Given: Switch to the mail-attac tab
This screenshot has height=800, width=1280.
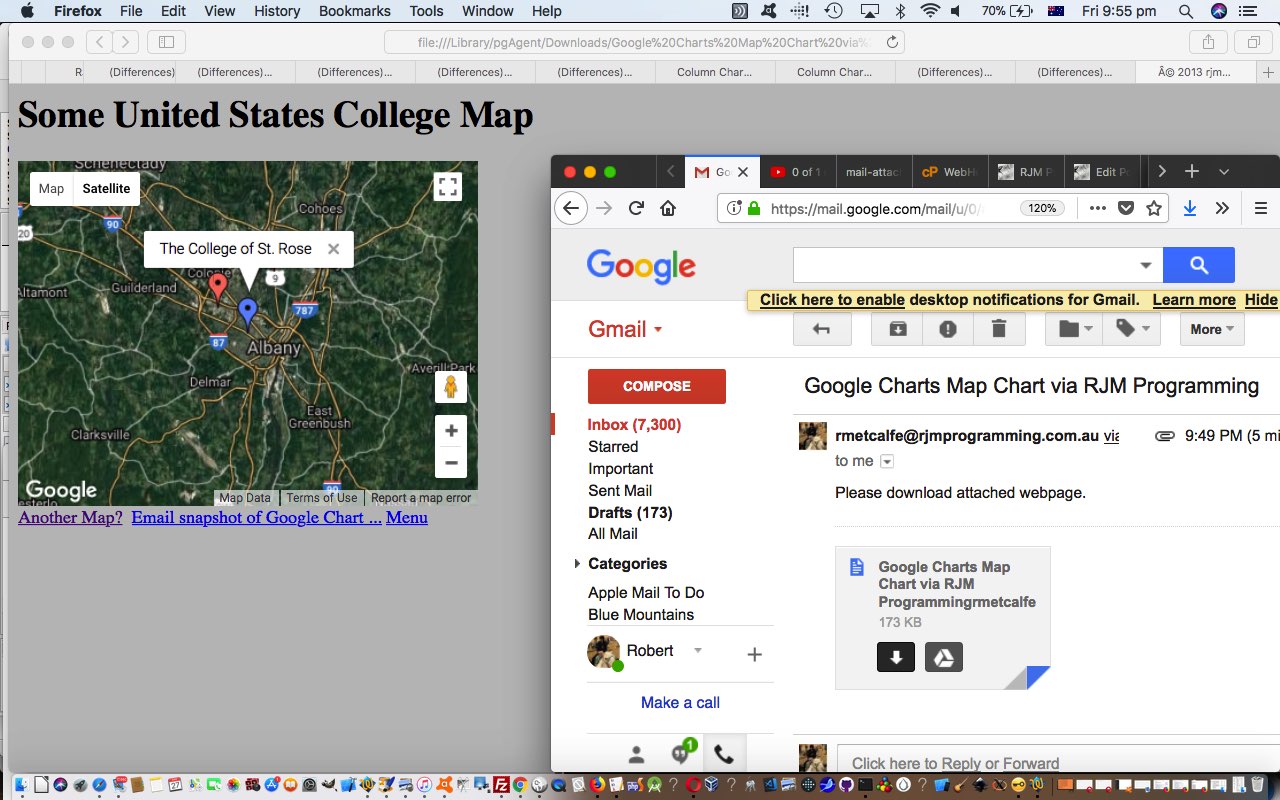Looking at the screenshot, I should [x=872, y=172].
